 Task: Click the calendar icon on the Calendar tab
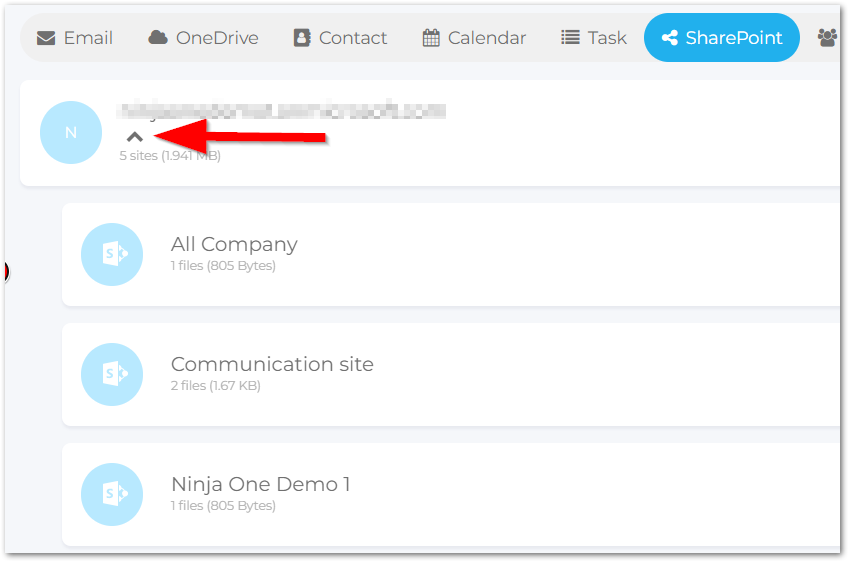tap(431, 38)
